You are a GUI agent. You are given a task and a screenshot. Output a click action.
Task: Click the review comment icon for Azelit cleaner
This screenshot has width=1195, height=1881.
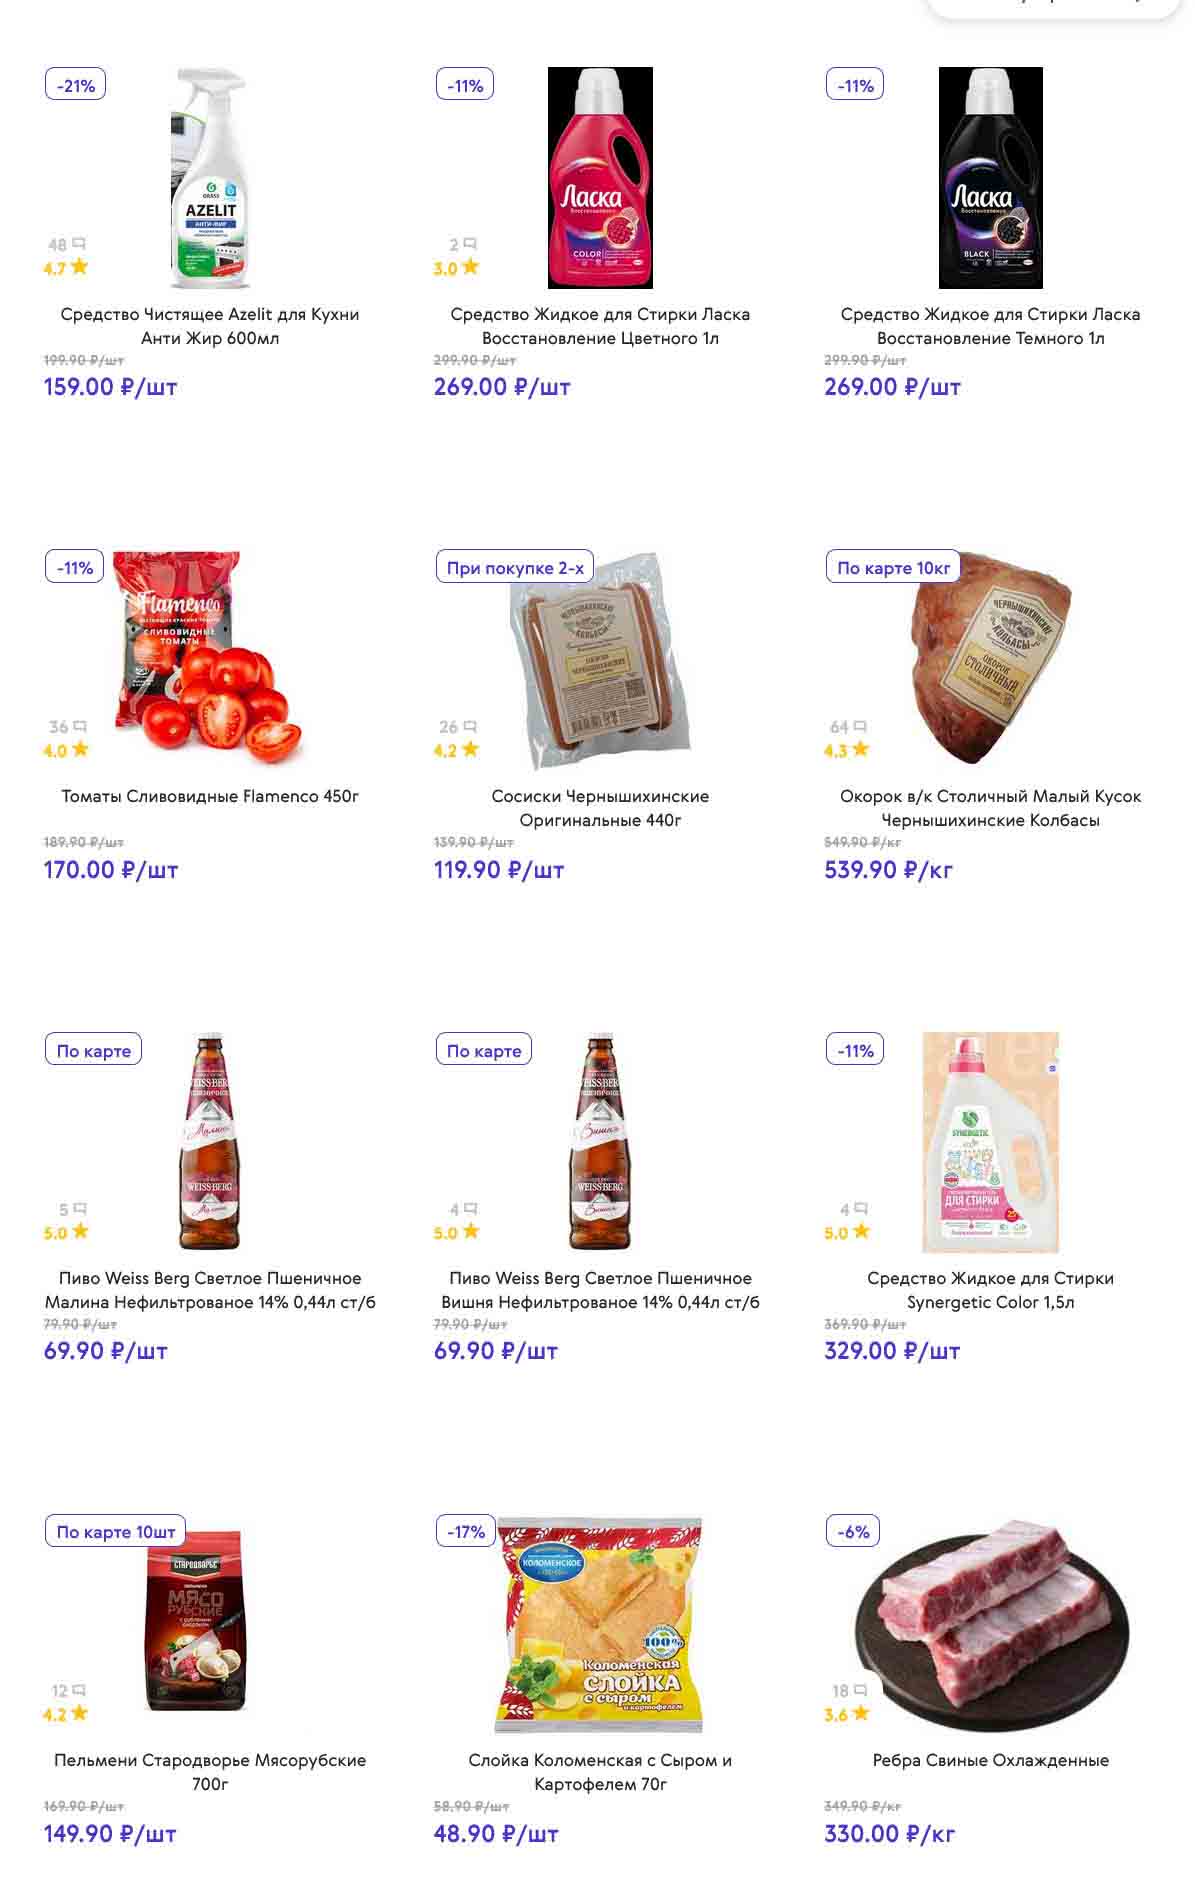click(x=79, y=244)
